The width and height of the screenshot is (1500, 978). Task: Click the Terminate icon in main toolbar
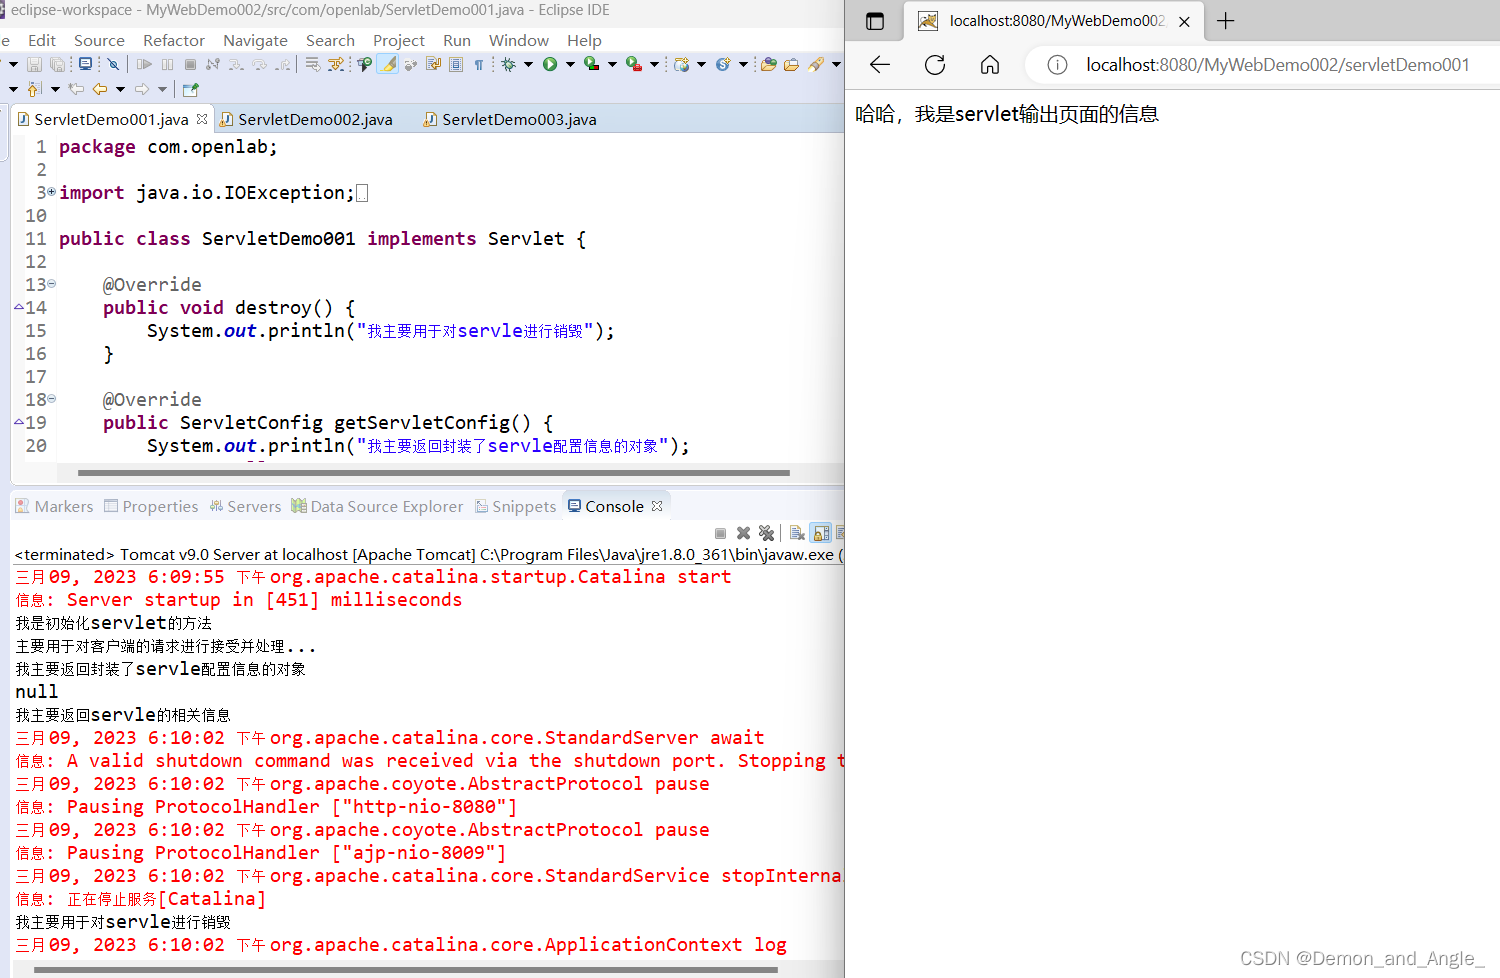tap(190, 64)
